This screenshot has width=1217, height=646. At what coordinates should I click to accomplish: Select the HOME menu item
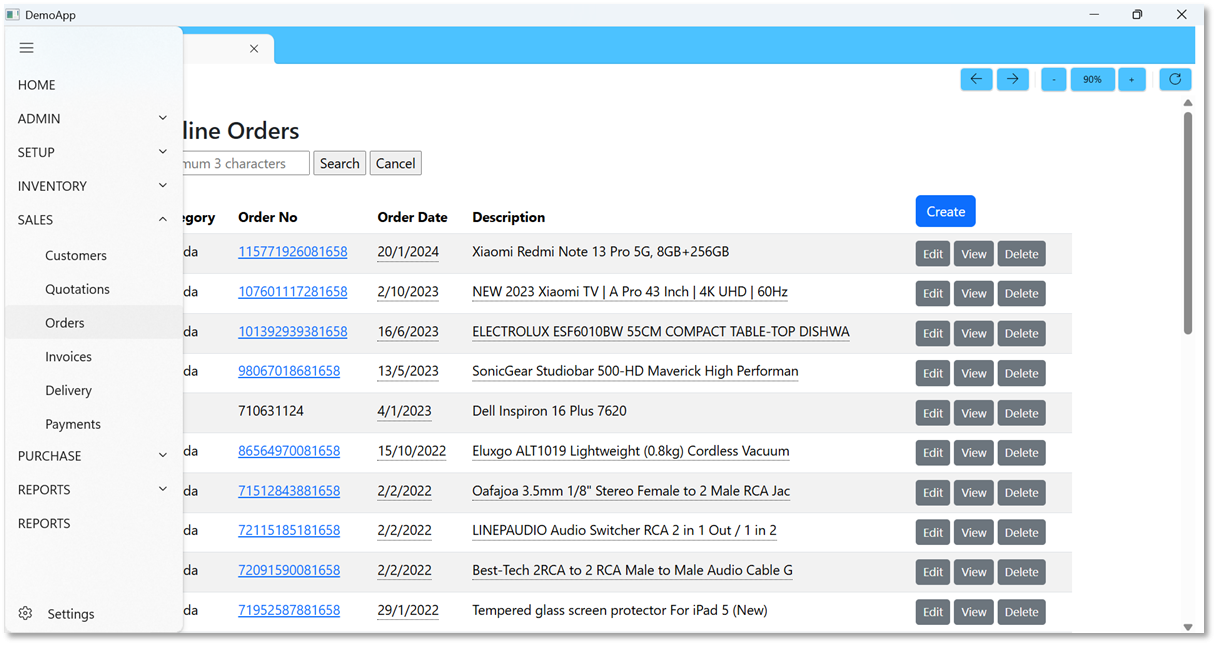[x=37, y=85]
